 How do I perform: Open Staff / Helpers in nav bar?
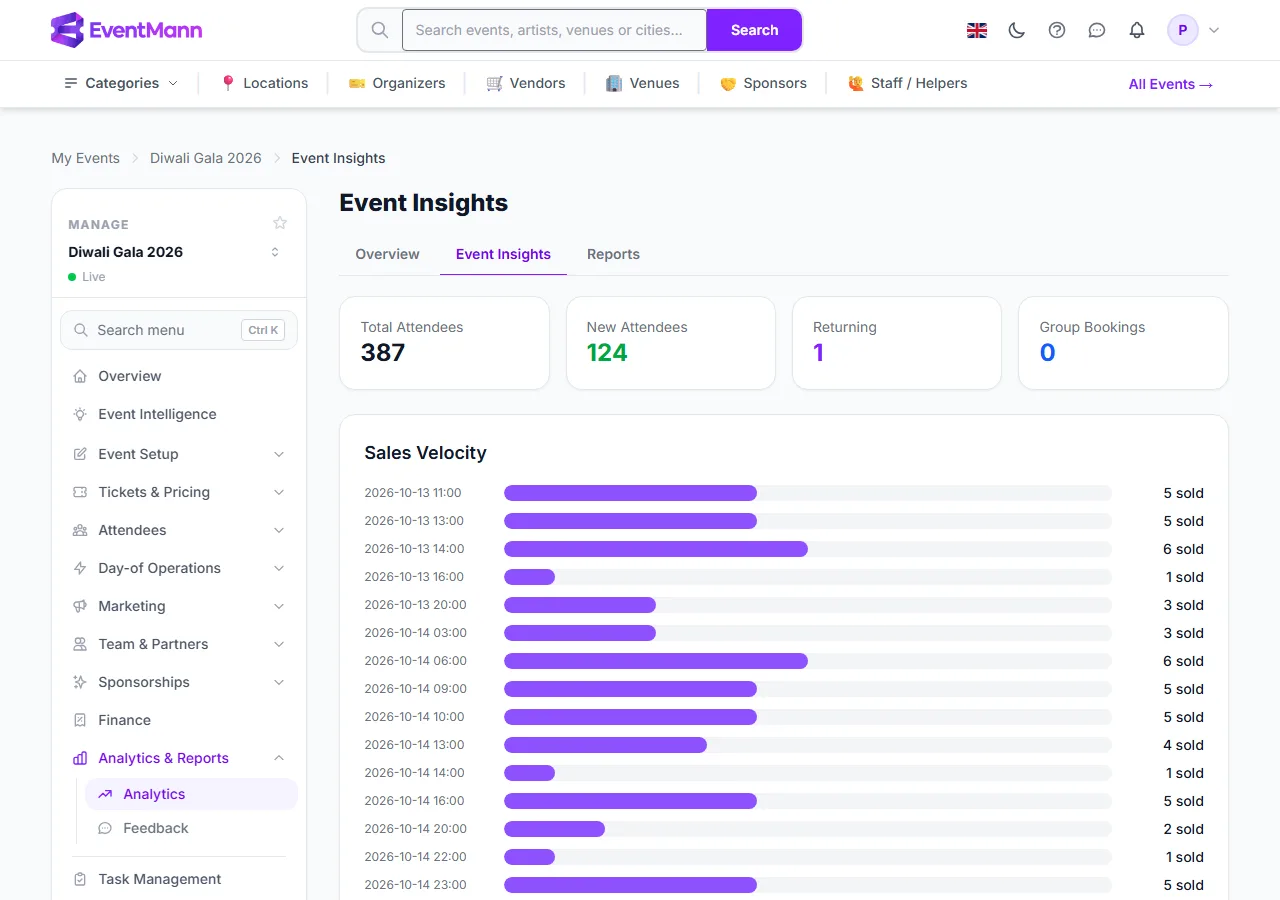[x=907, y=83]
